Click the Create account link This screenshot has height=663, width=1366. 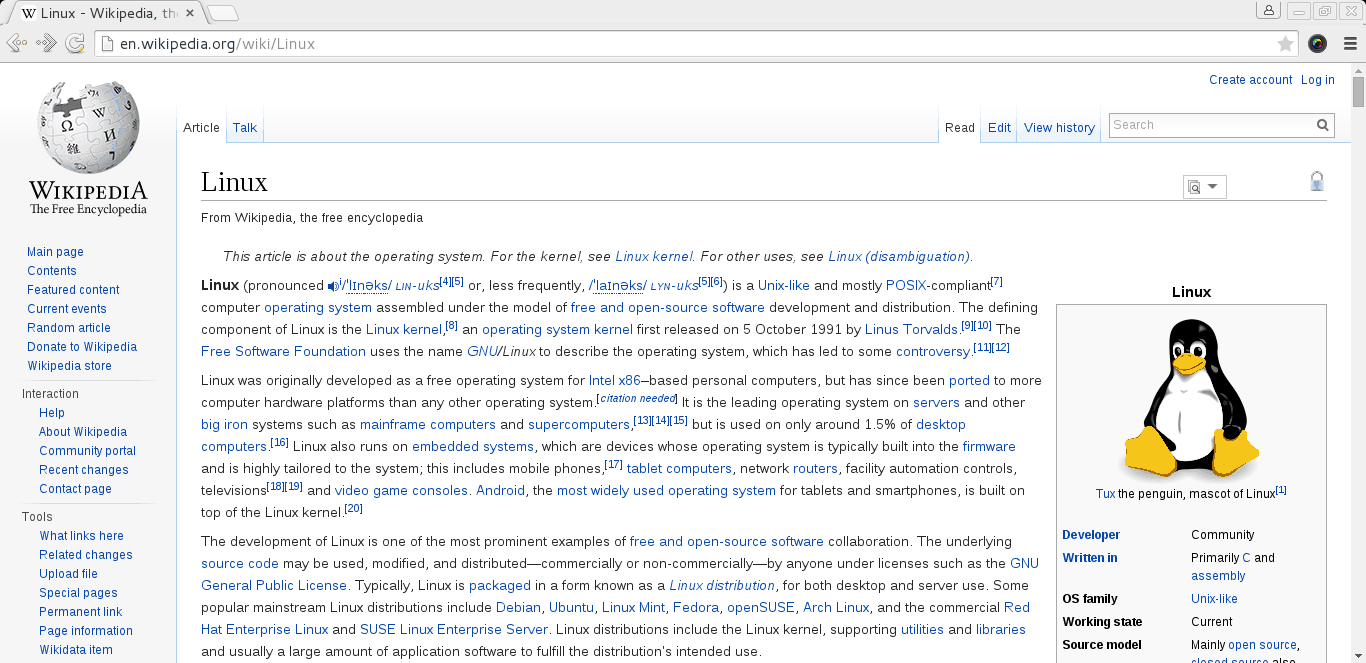point(1250,80)
